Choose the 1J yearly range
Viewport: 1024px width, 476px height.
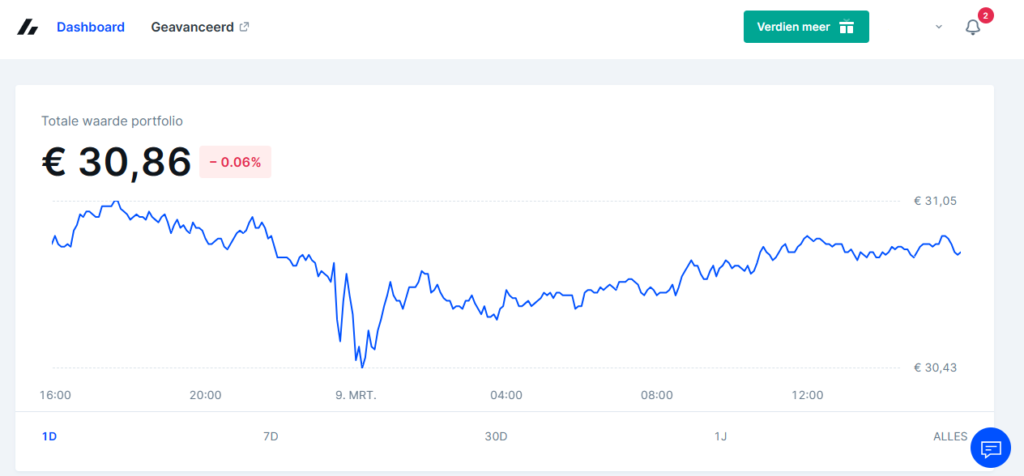(721, 436)
